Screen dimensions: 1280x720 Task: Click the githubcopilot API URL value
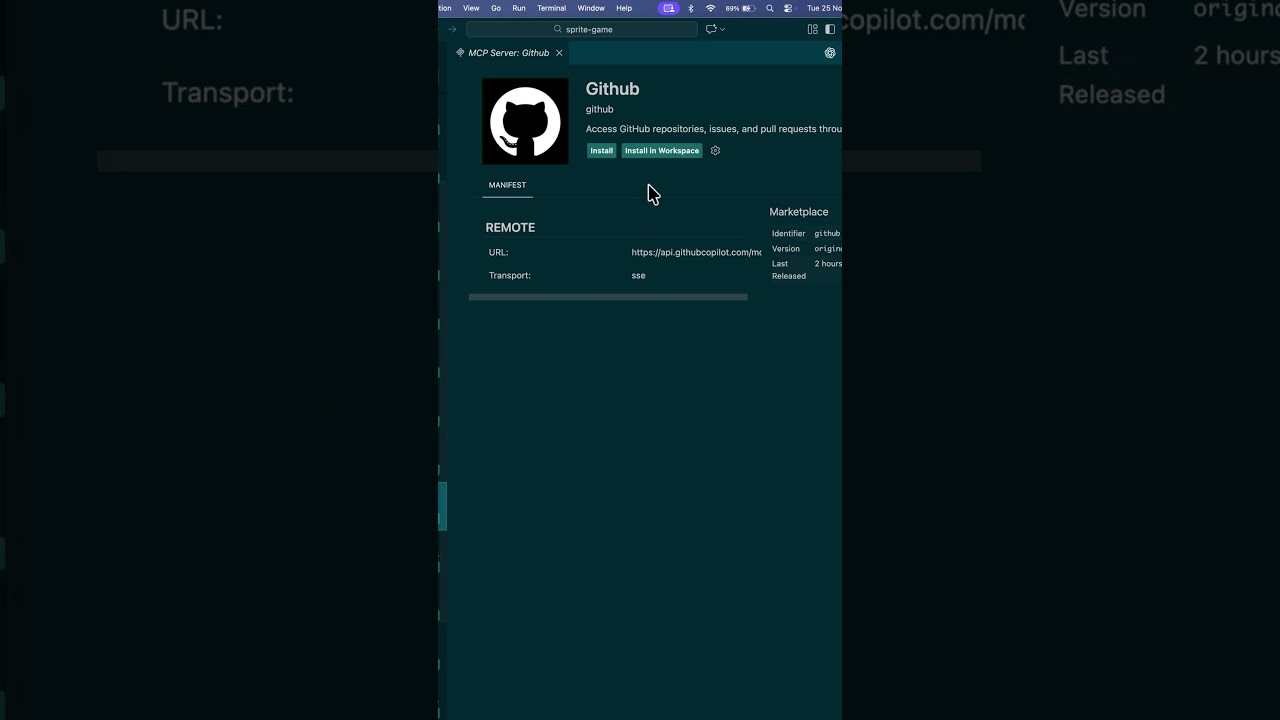point(696,253)
